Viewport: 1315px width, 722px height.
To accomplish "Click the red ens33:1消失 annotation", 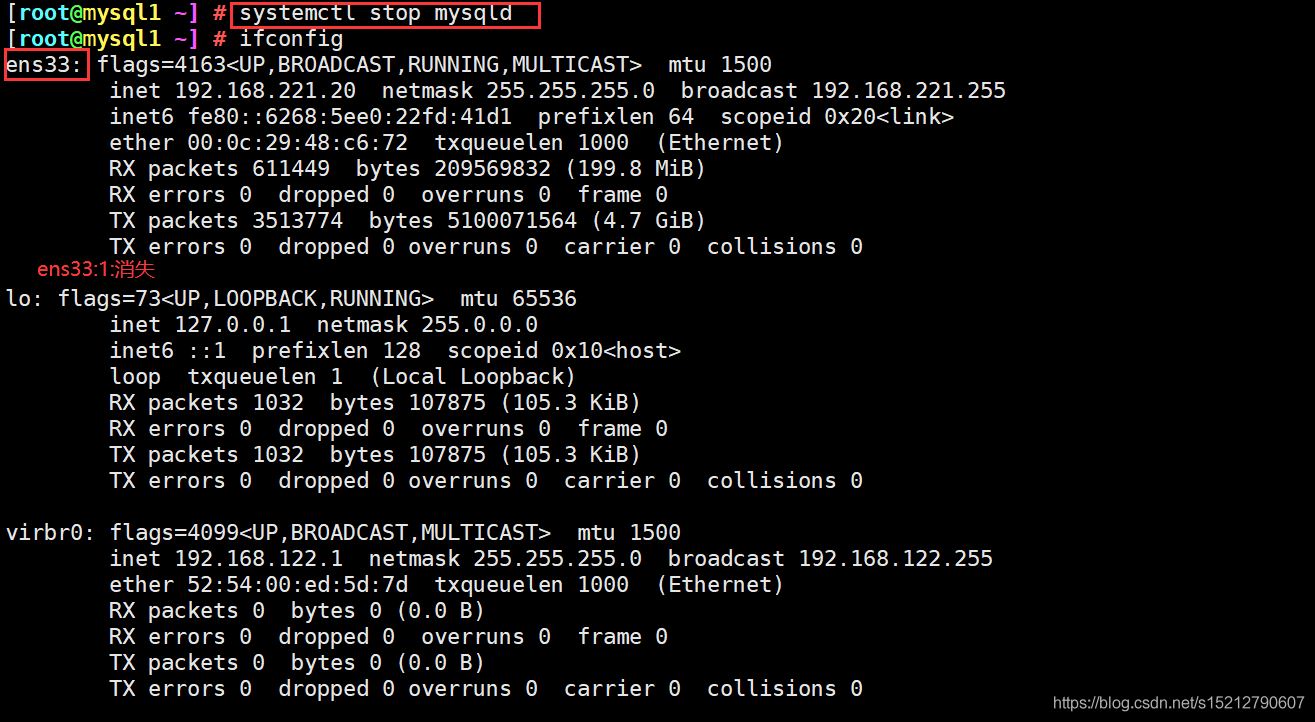I will coord(96,270).
